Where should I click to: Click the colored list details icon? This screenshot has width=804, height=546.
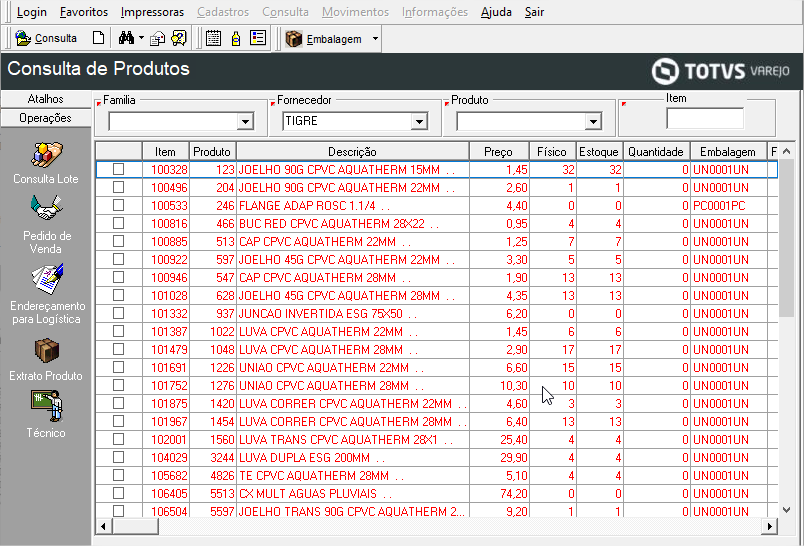click(258, 38)
